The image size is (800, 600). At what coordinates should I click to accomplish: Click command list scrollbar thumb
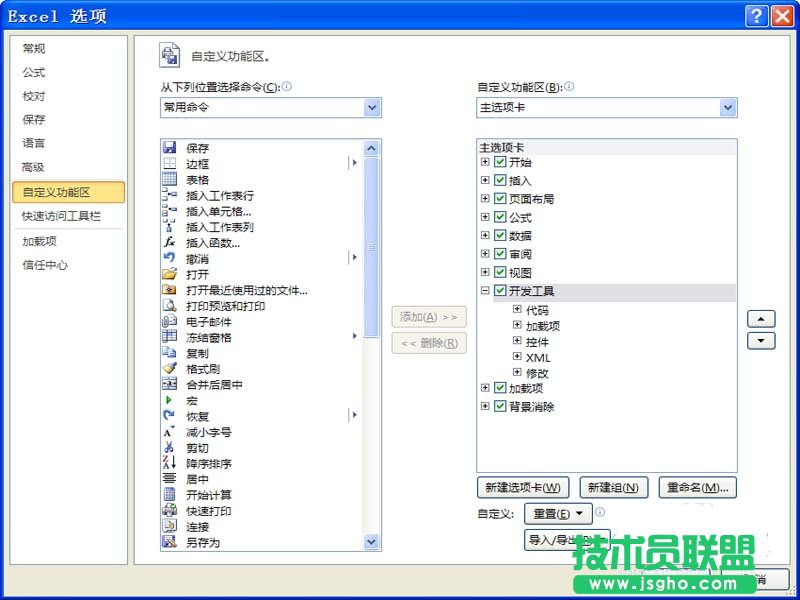click(371, 247)
